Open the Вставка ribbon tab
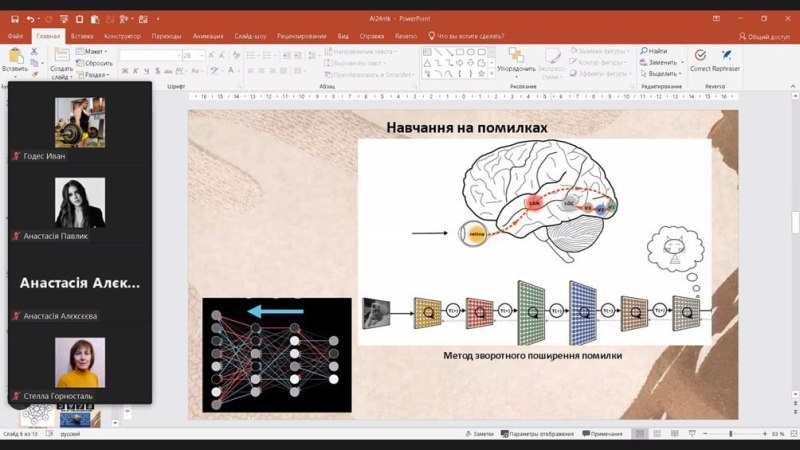This screenshot has height=450, width=800. (83, 36)
